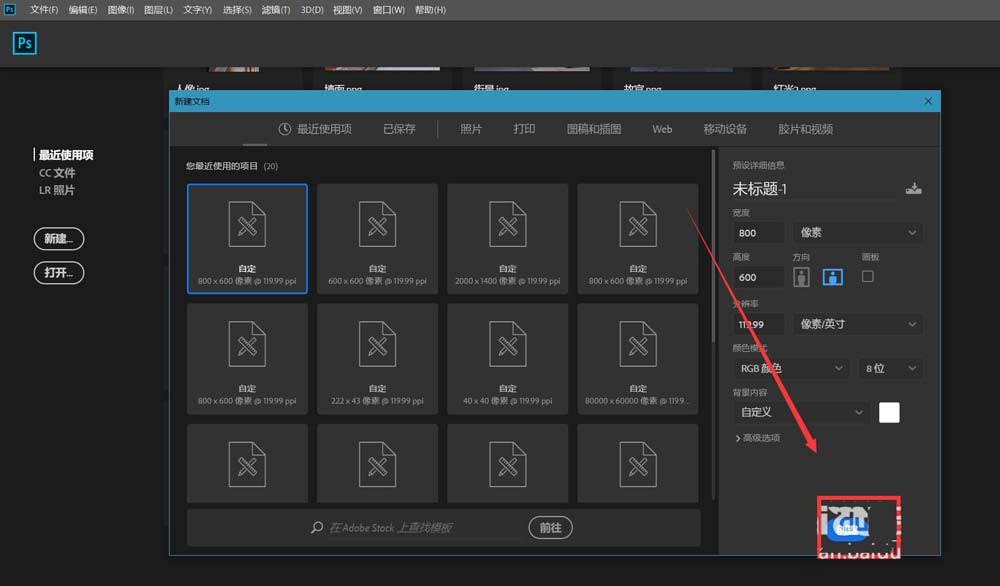Select the 222 x 43 像素 preset

tap(378, 358)
